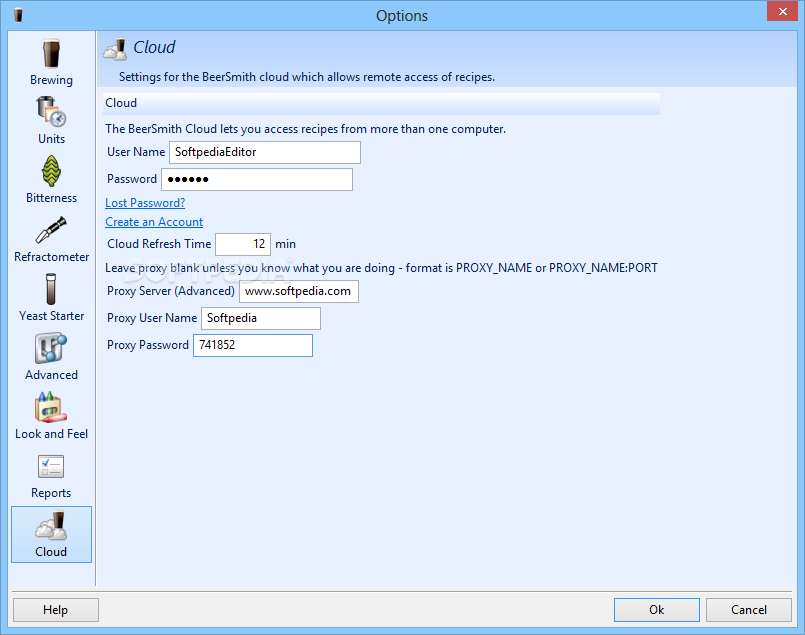Click the Cloud icon in page header
Image resolution: width=805 pixels, height=635 pixels.
tap(115, 49)
